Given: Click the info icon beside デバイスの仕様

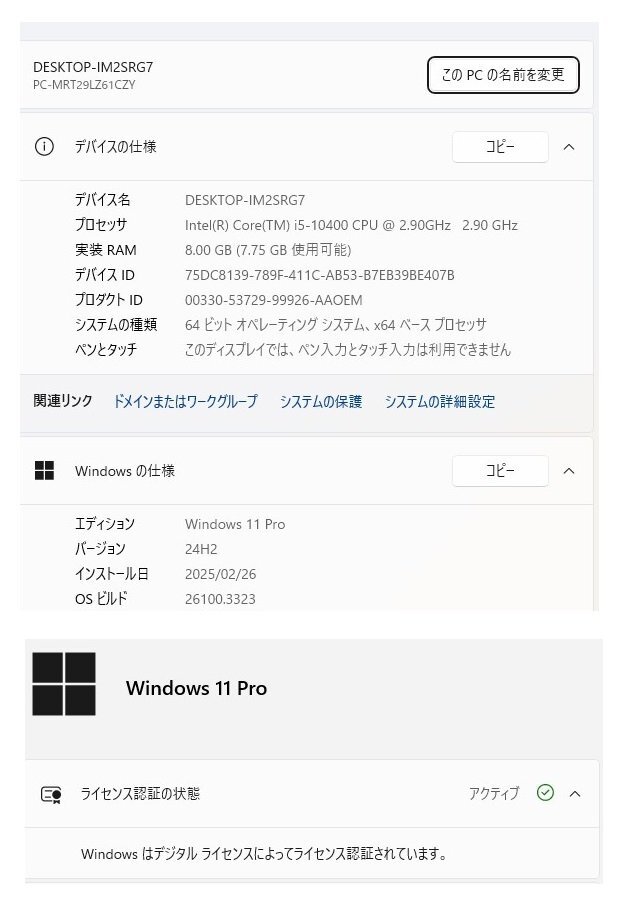Looking at the screenshot, I should (44, 147).
